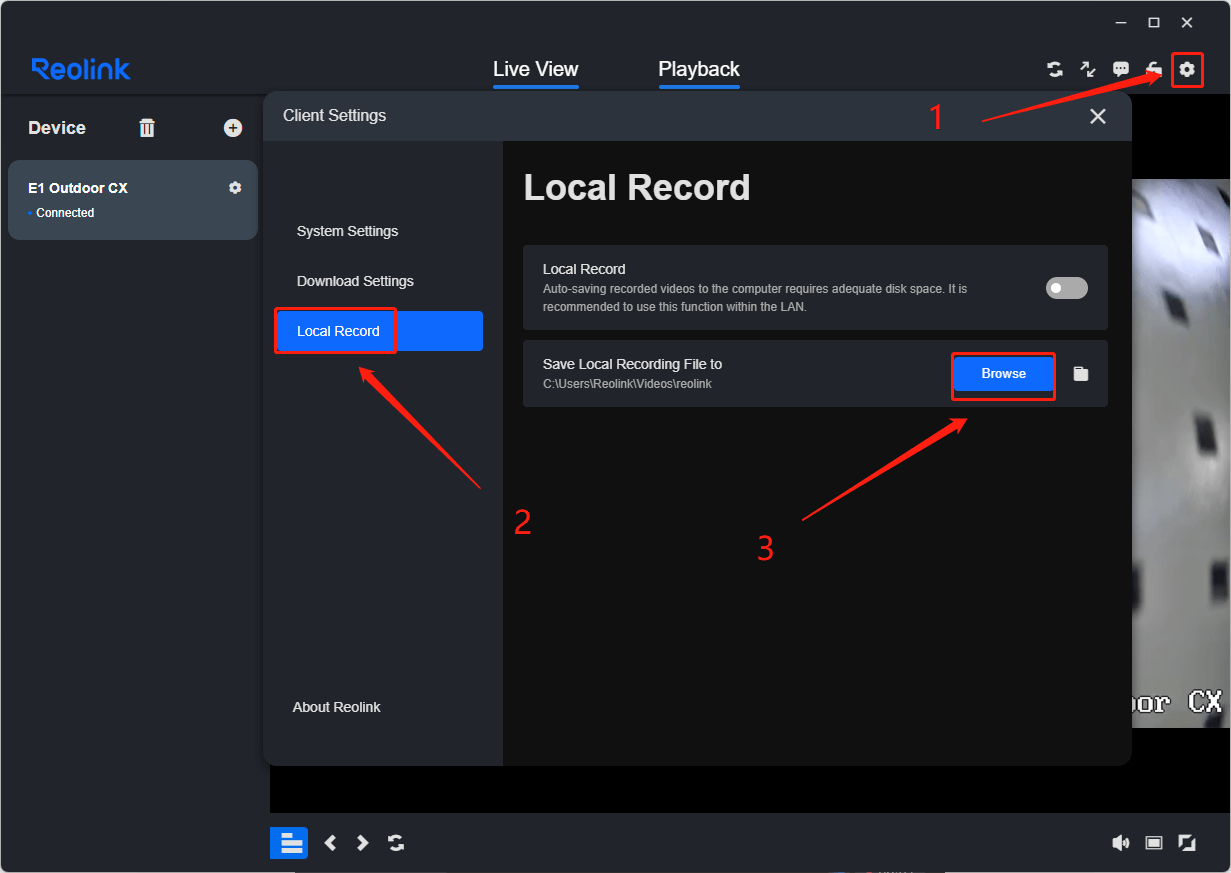Go to next page arrow in bottom bar
Image resolution: width=1231 pixels, height=873 pixels.
click(363, 843)
